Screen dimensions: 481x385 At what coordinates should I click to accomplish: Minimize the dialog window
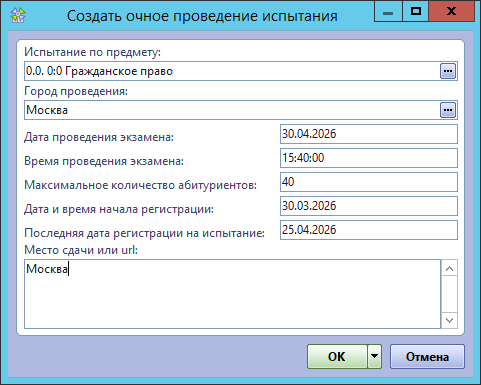(388, 12)
